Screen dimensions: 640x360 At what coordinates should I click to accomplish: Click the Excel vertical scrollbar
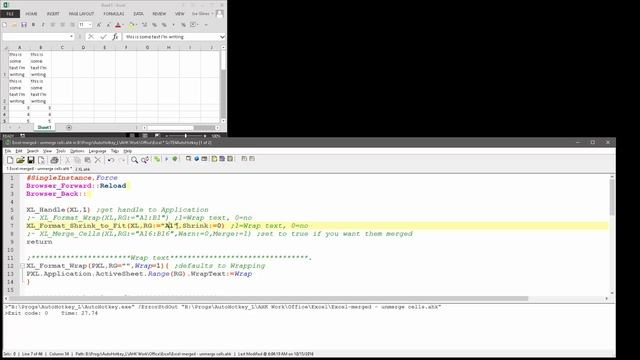coord(223,84)
